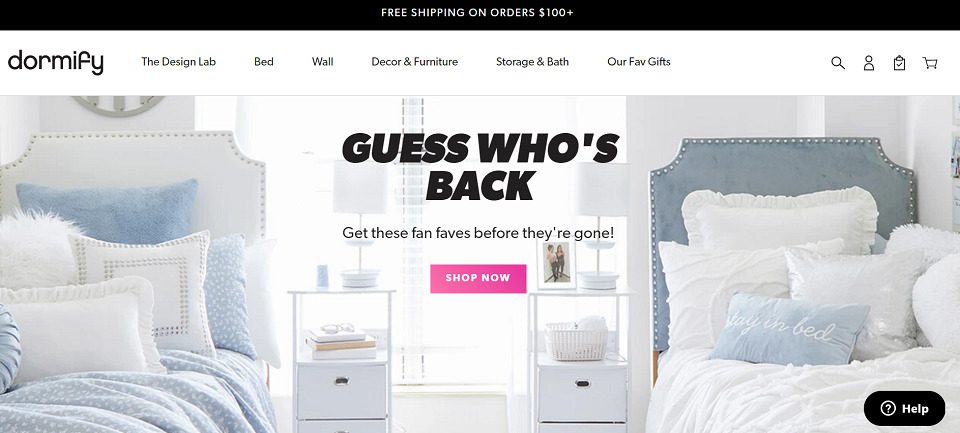Screen dimensions: 960x433
Task: View the shopping cart icon
Action: tap(930, 62)
